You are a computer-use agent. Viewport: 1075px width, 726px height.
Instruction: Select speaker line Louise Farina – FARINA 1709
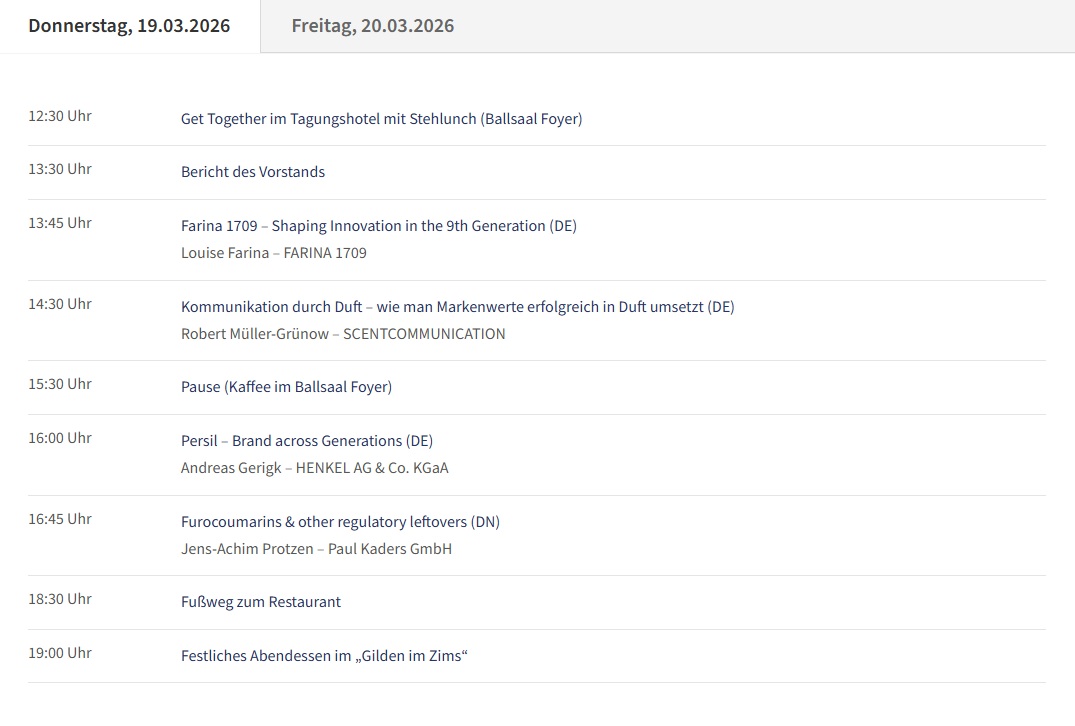[x=273, y=253]
